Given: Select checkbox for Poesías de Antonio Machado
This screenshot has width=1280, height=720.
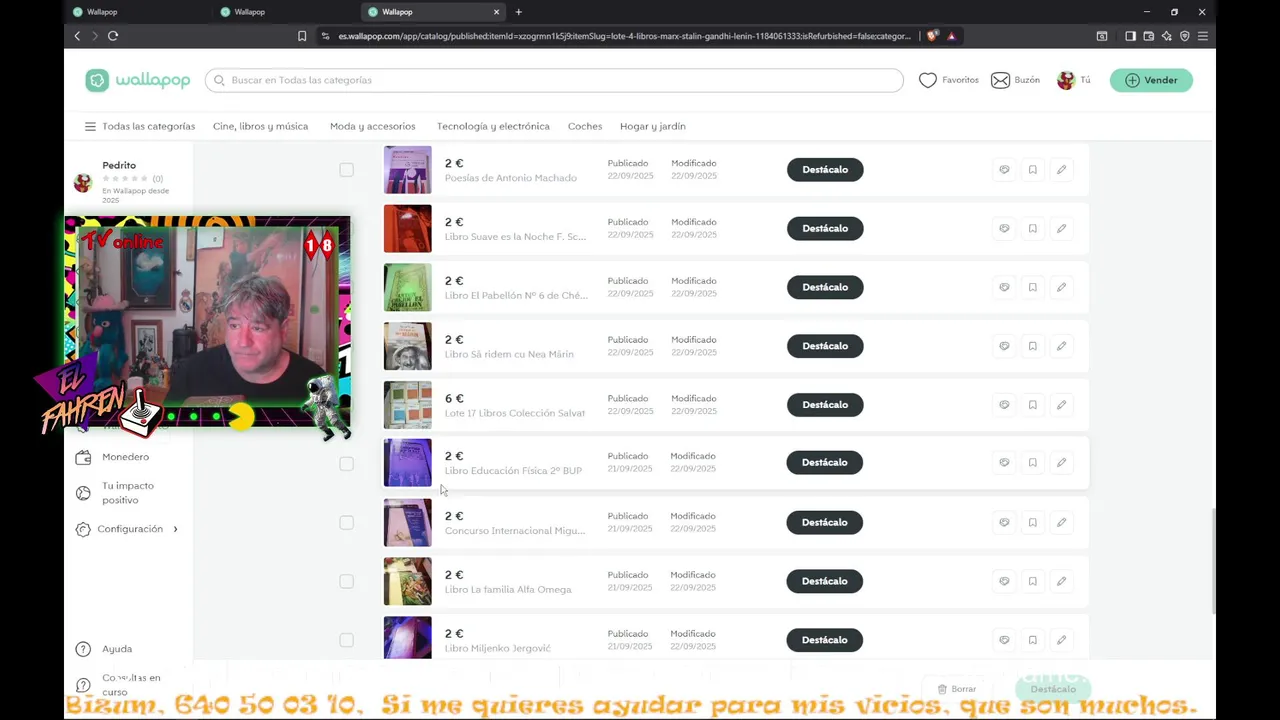Looking at the screenshot, I should (x=346, y=170).
